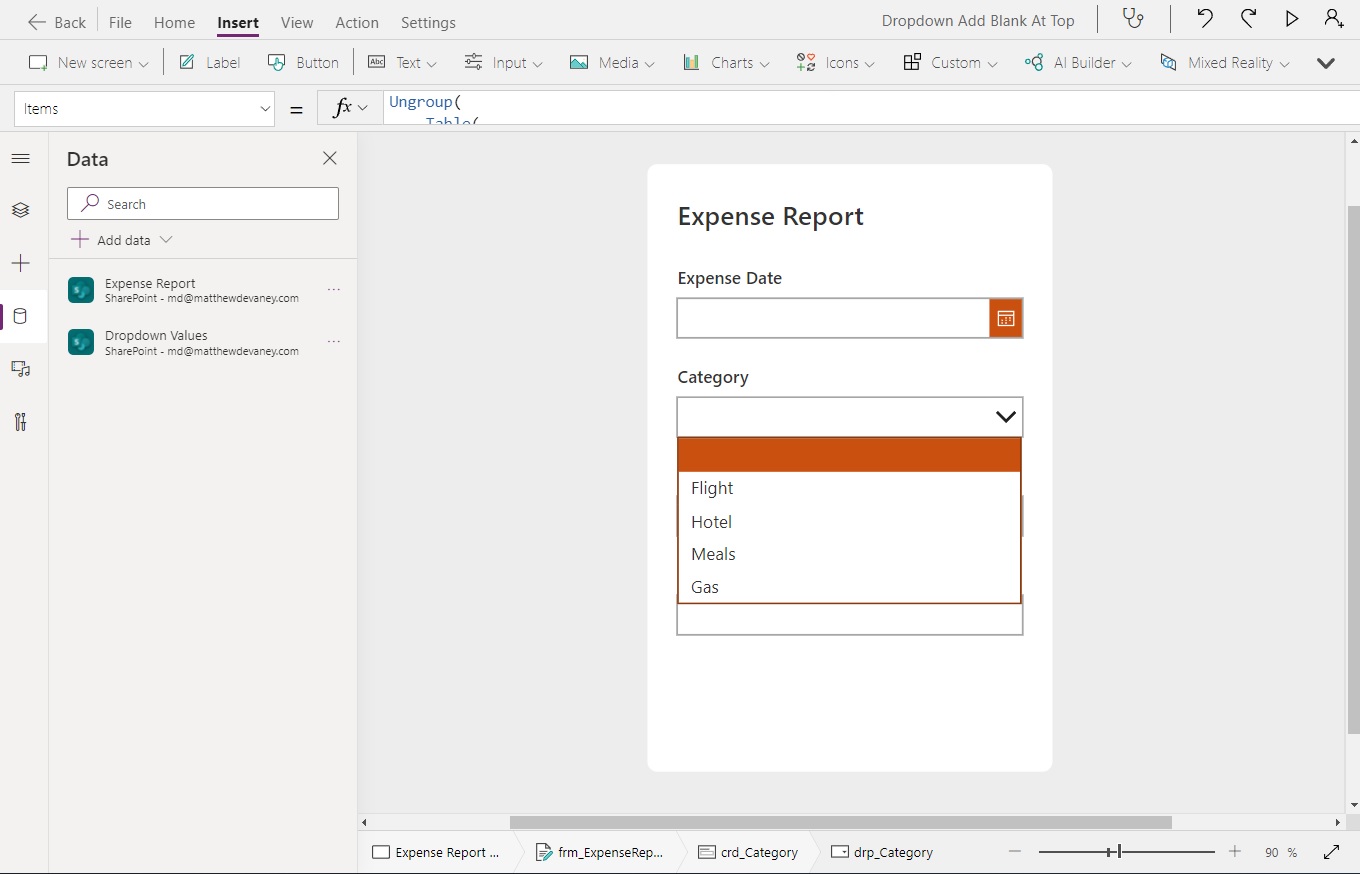Click the calendar icon for Expense Date
This screenshot has height=874, width=1360.
[1006, 318]
